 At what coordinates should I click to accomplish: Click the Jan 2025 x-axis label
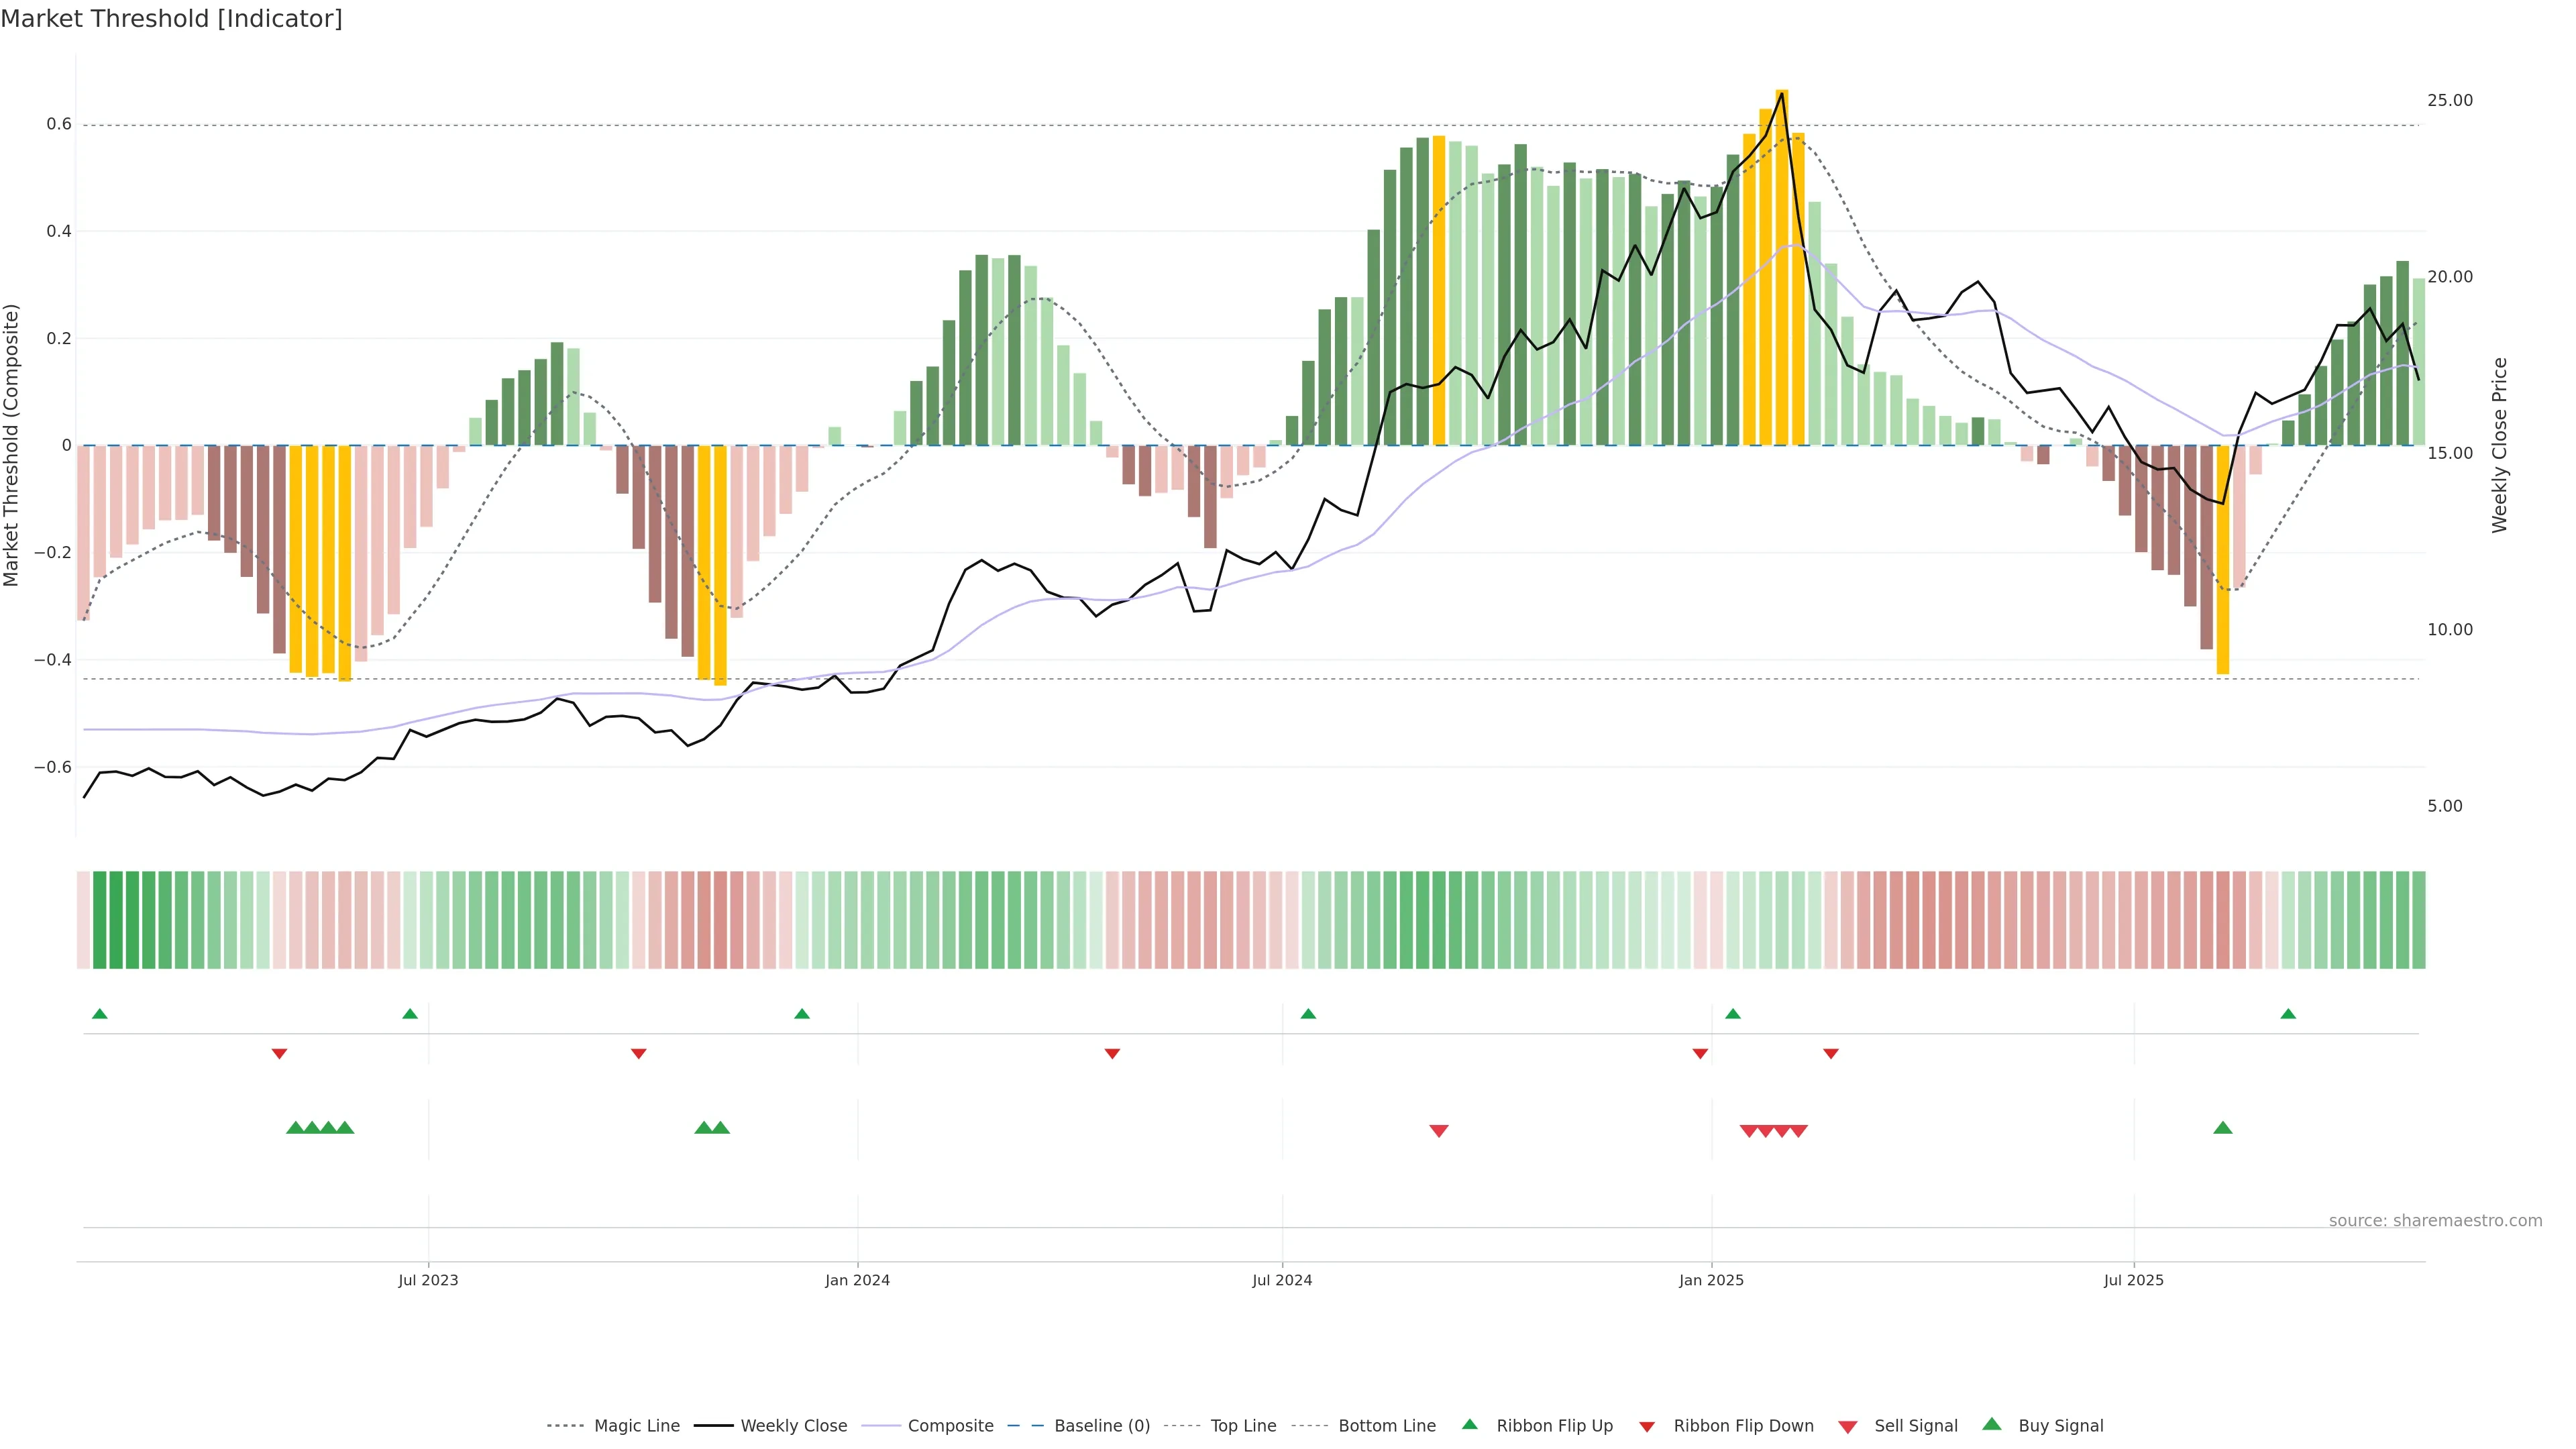coord(1711,1280)
